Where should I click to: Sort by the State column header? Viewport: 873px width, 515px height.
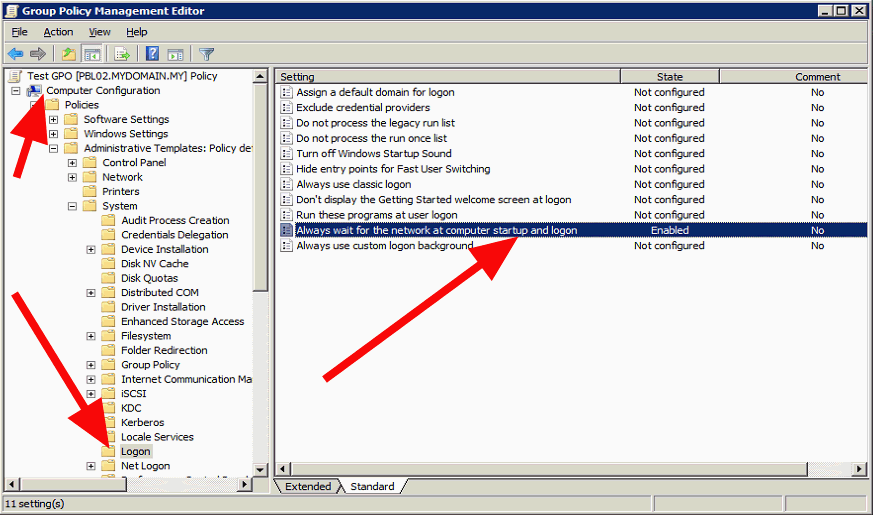(x=669, y=77)
